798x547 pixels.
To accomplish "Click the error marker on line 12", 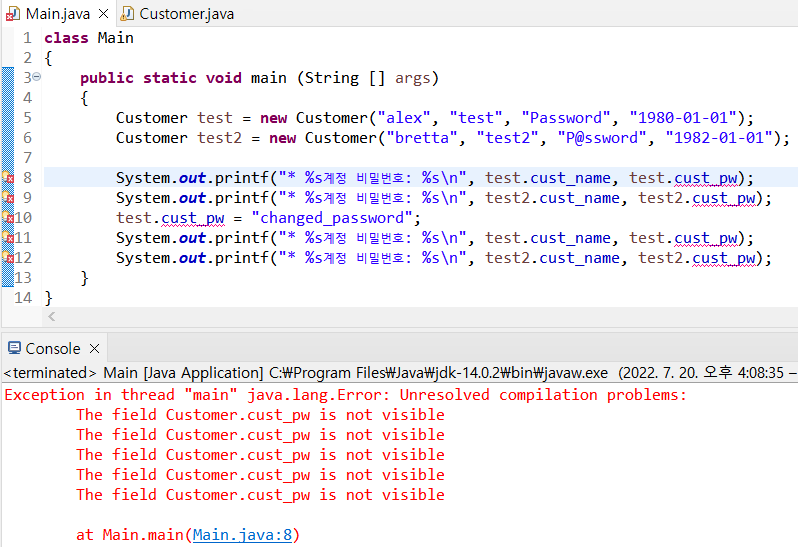I will [8, 257].
